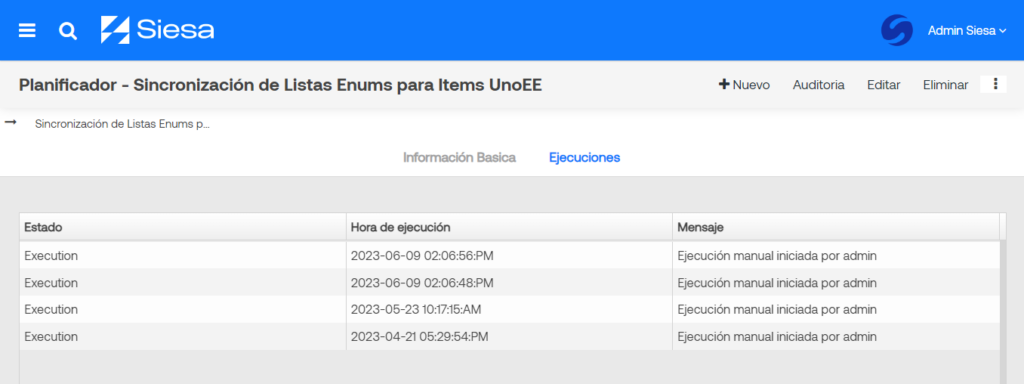
Task: Switch to the Información Basica tab
Action: (459, 157)
